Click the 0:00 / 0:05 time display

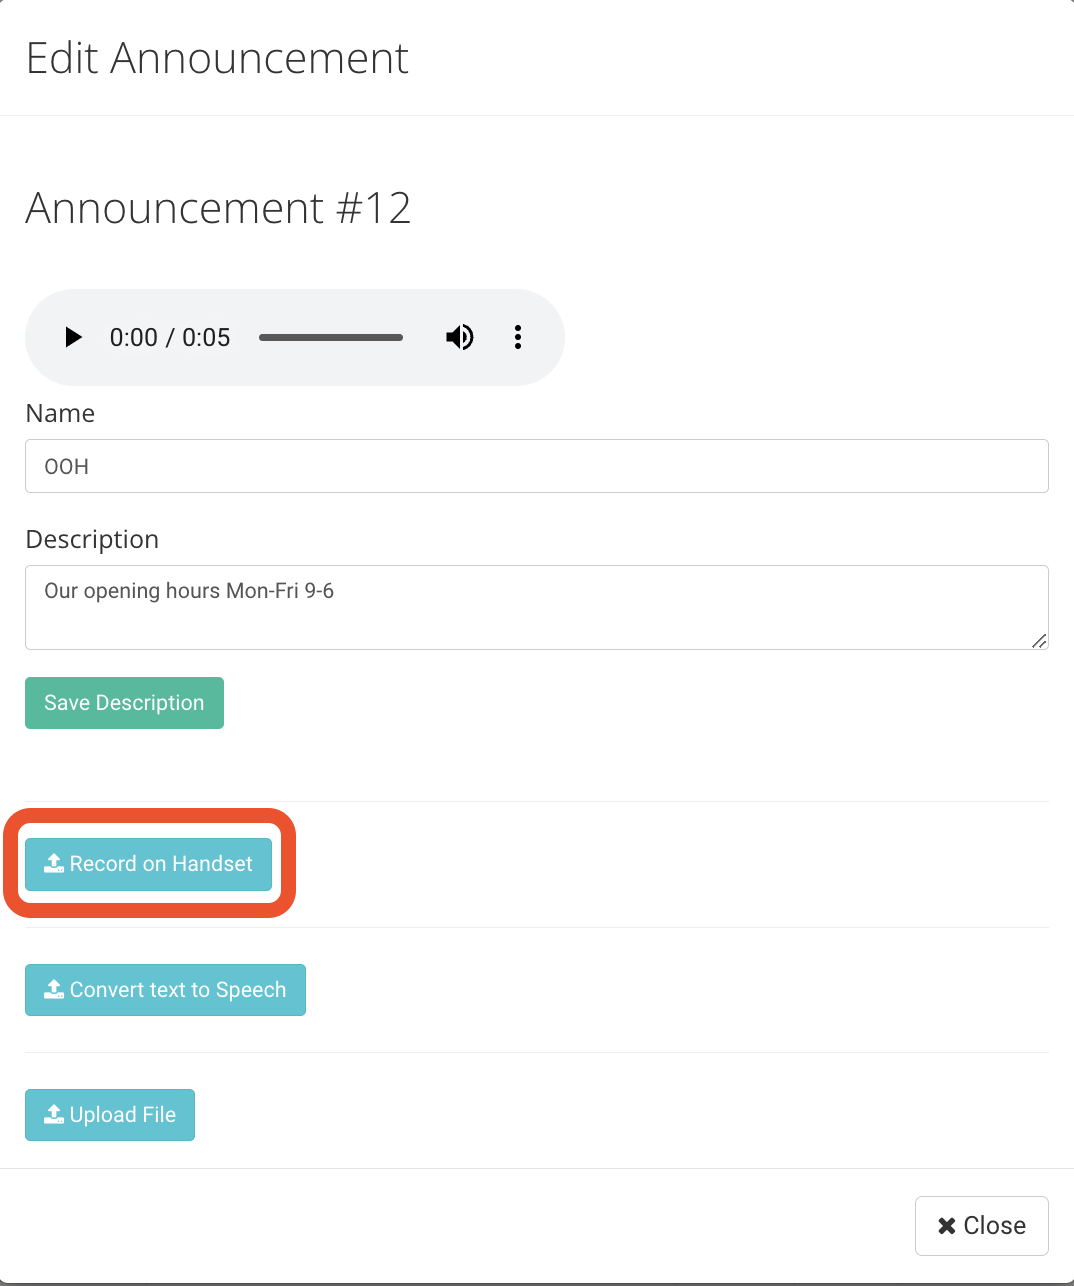[x=170, y=337]
